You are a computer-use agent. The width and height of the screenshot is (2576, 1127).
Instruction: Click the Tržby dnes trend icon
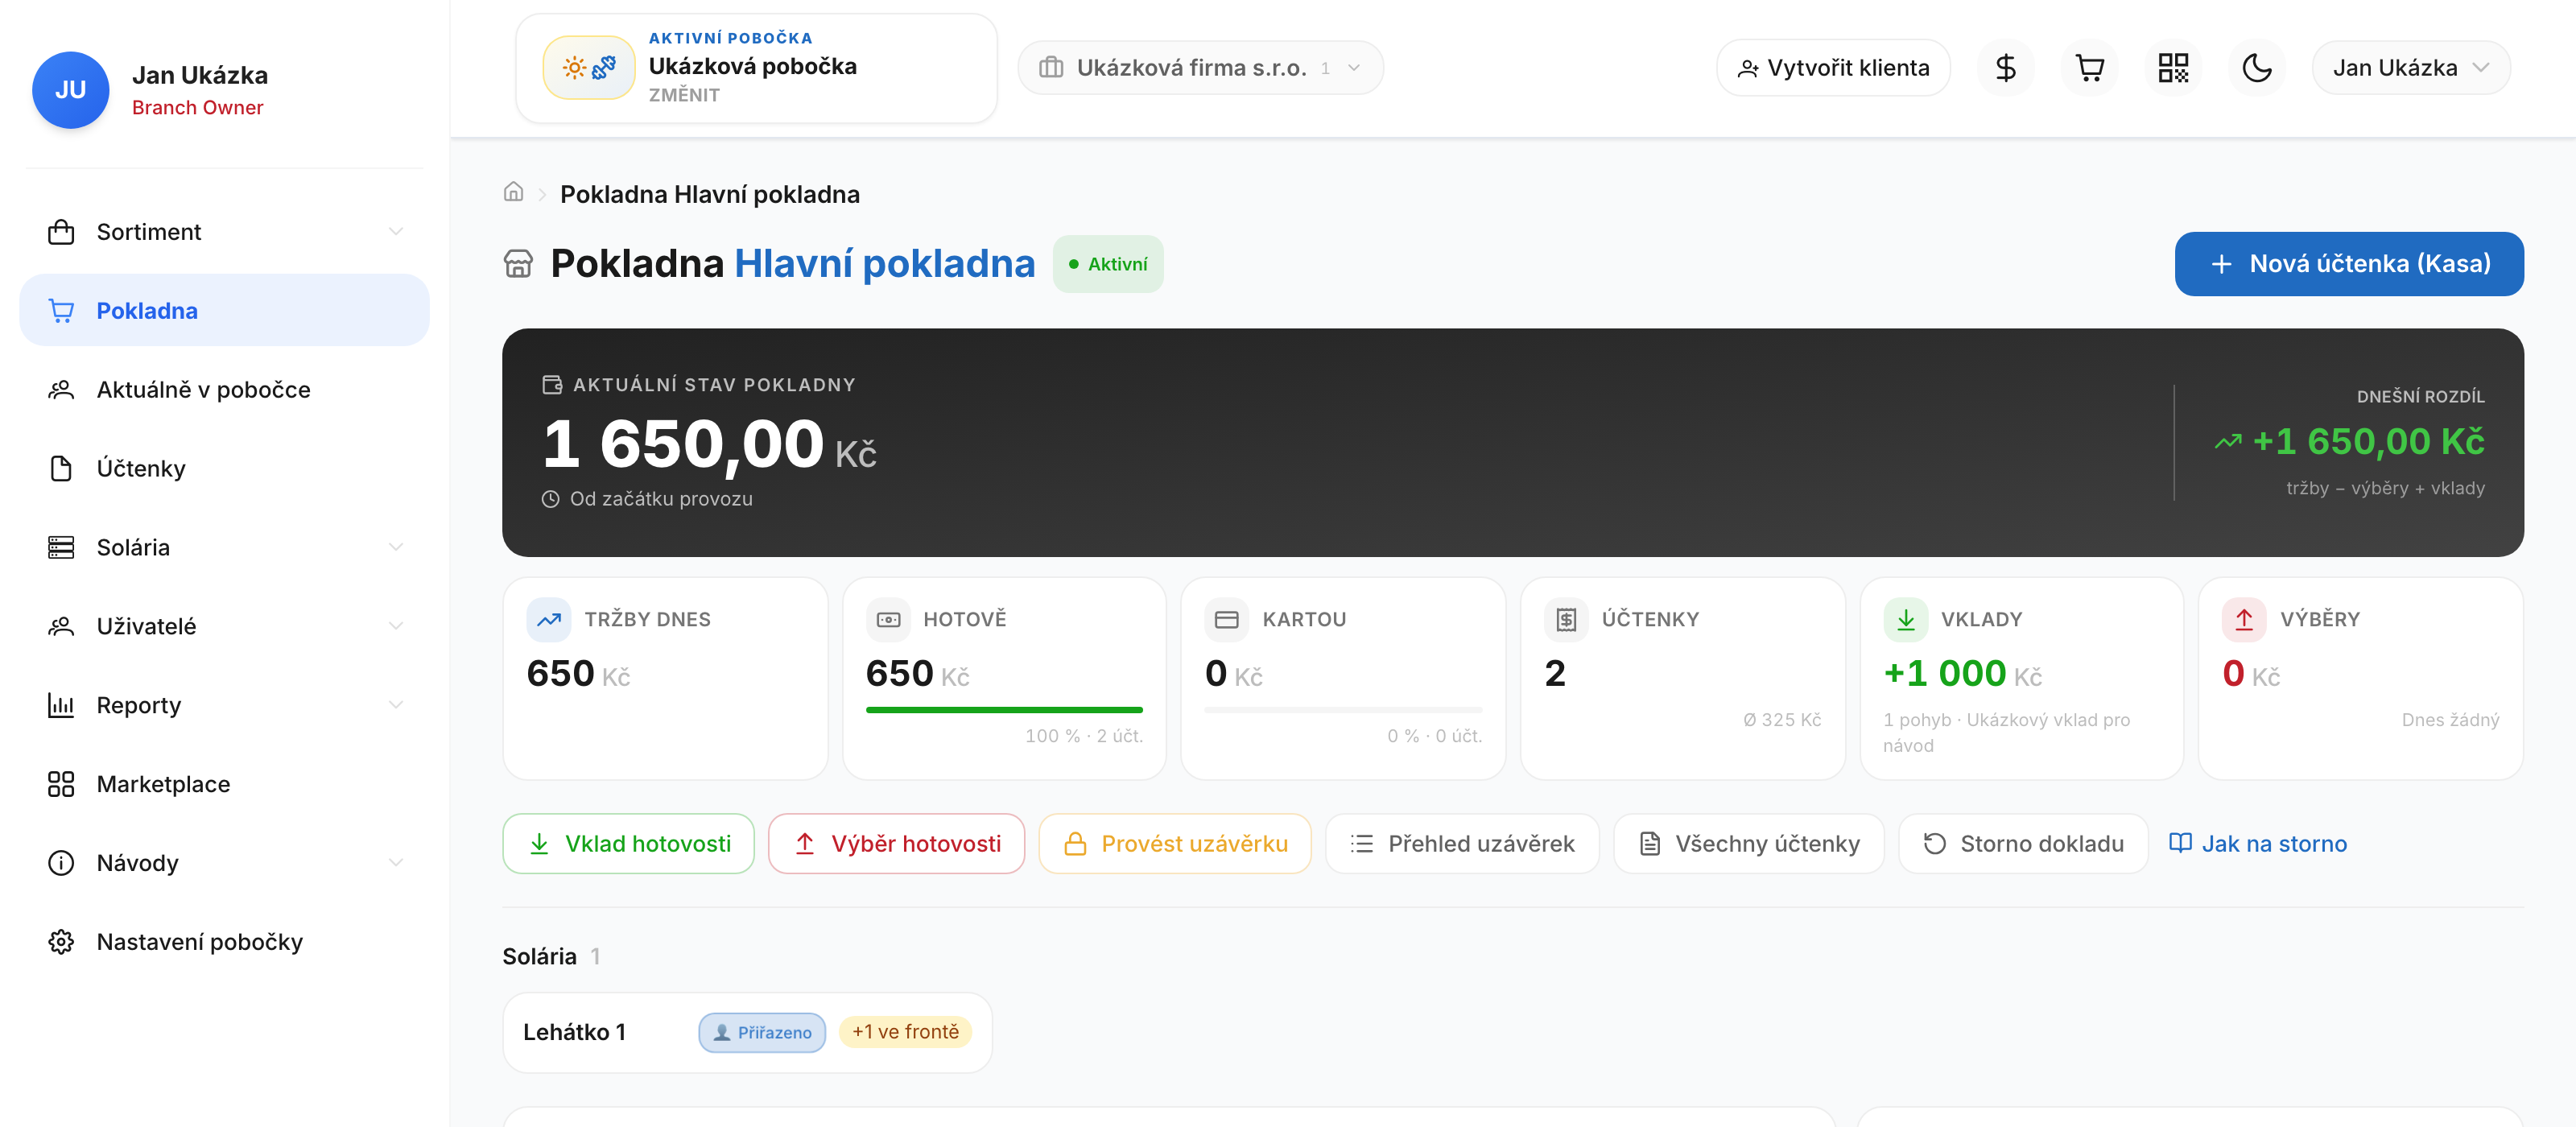click(549, 619)
